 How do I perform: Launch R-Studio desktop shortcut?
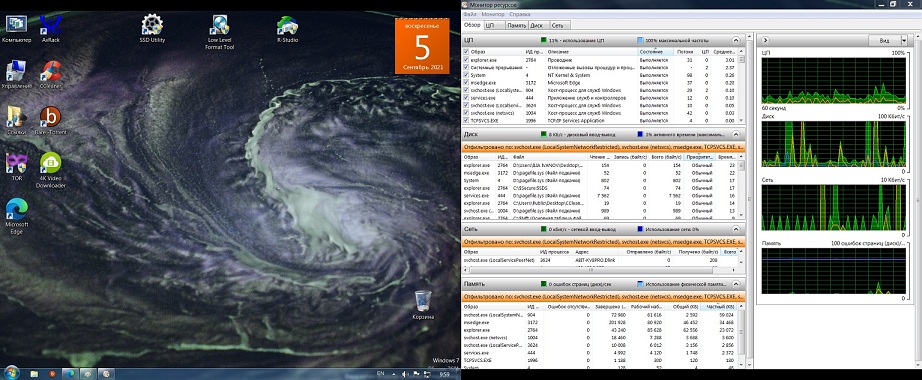(x=288, y=29)
